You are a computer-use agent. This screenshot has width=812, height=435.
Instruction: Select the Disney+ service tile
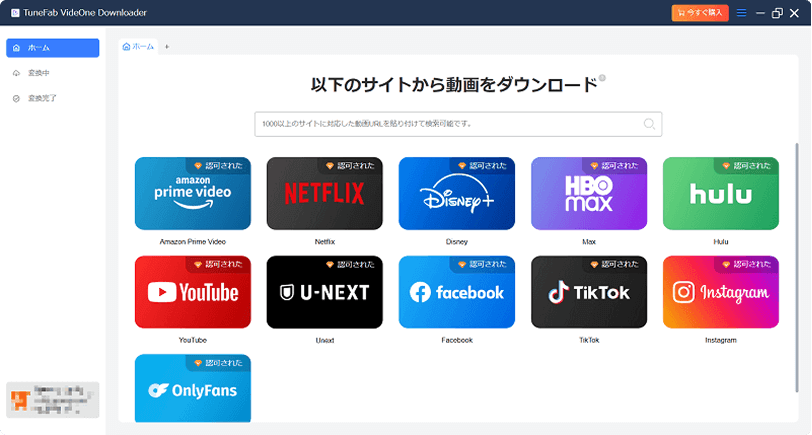click(457, 193)
